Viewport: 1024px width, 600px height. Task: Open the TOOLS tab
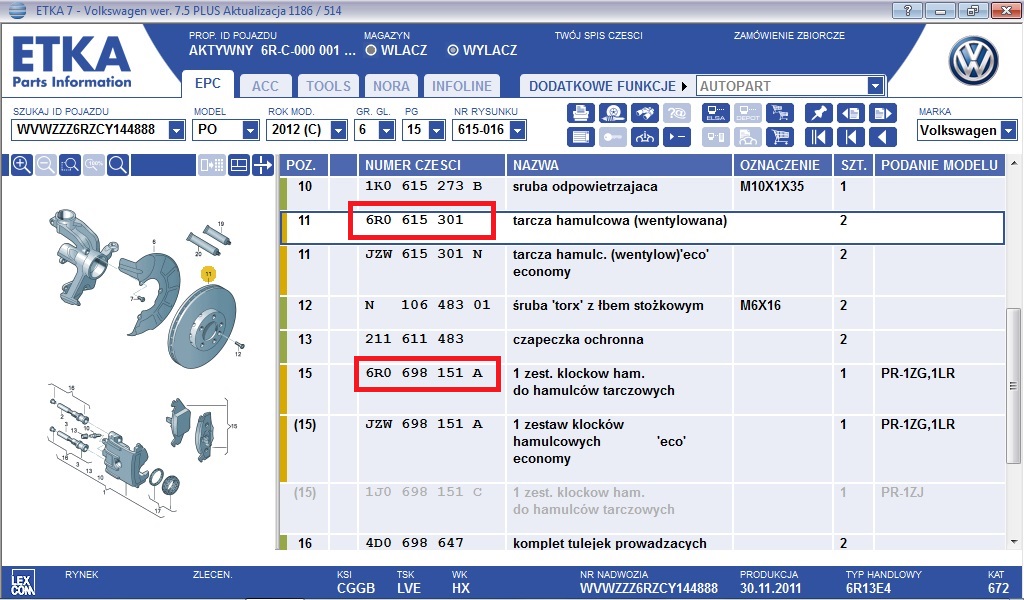(328, 86)
